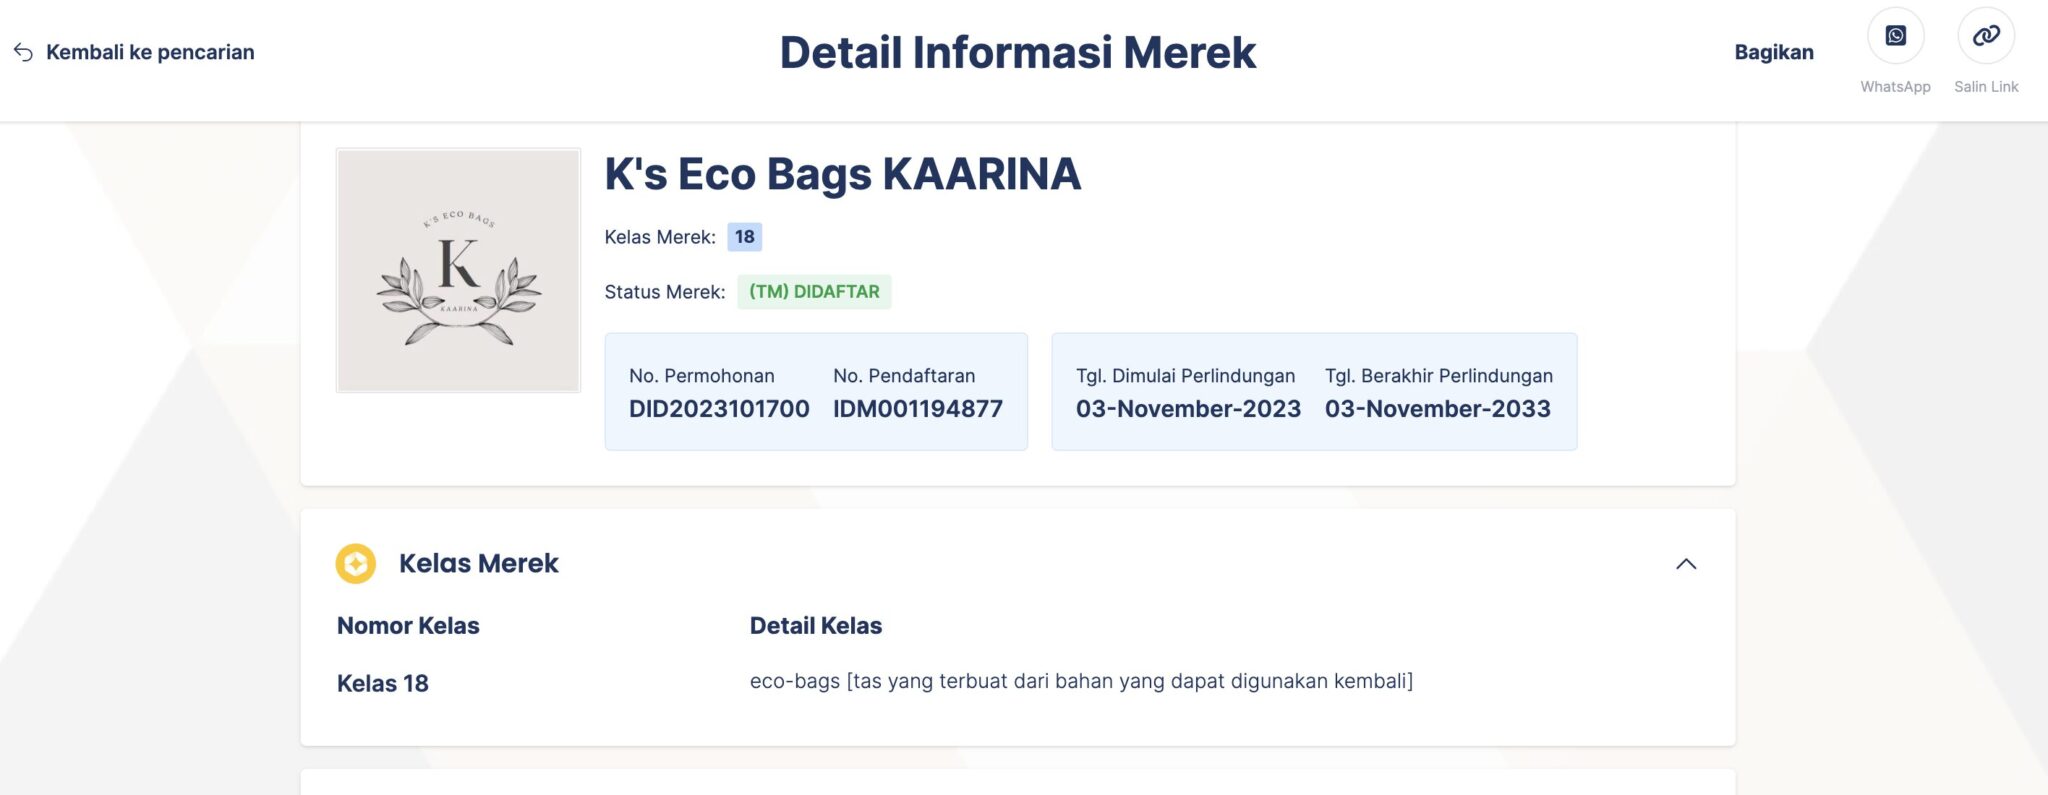2048x795 pixels.
Task: Click the green (TM) DIDAFTAR status badge
Action: point(814,292)
